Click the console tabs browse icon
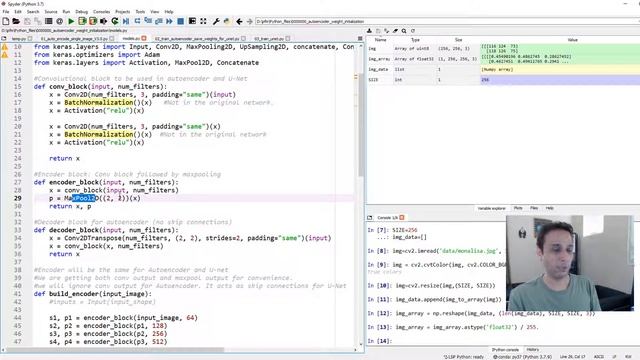The width and height of the screenshot is (640, 360). pos(370,218)
